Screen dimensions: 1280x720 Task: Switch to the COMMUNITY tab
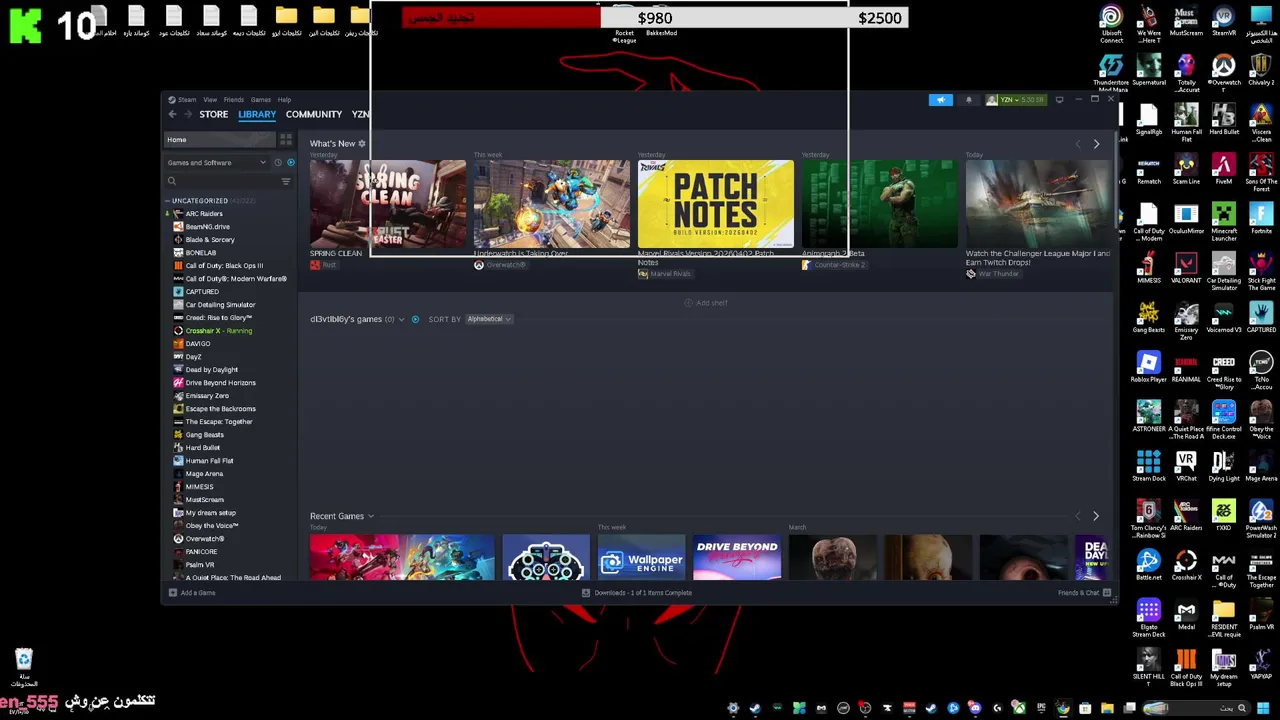point(314,114)
